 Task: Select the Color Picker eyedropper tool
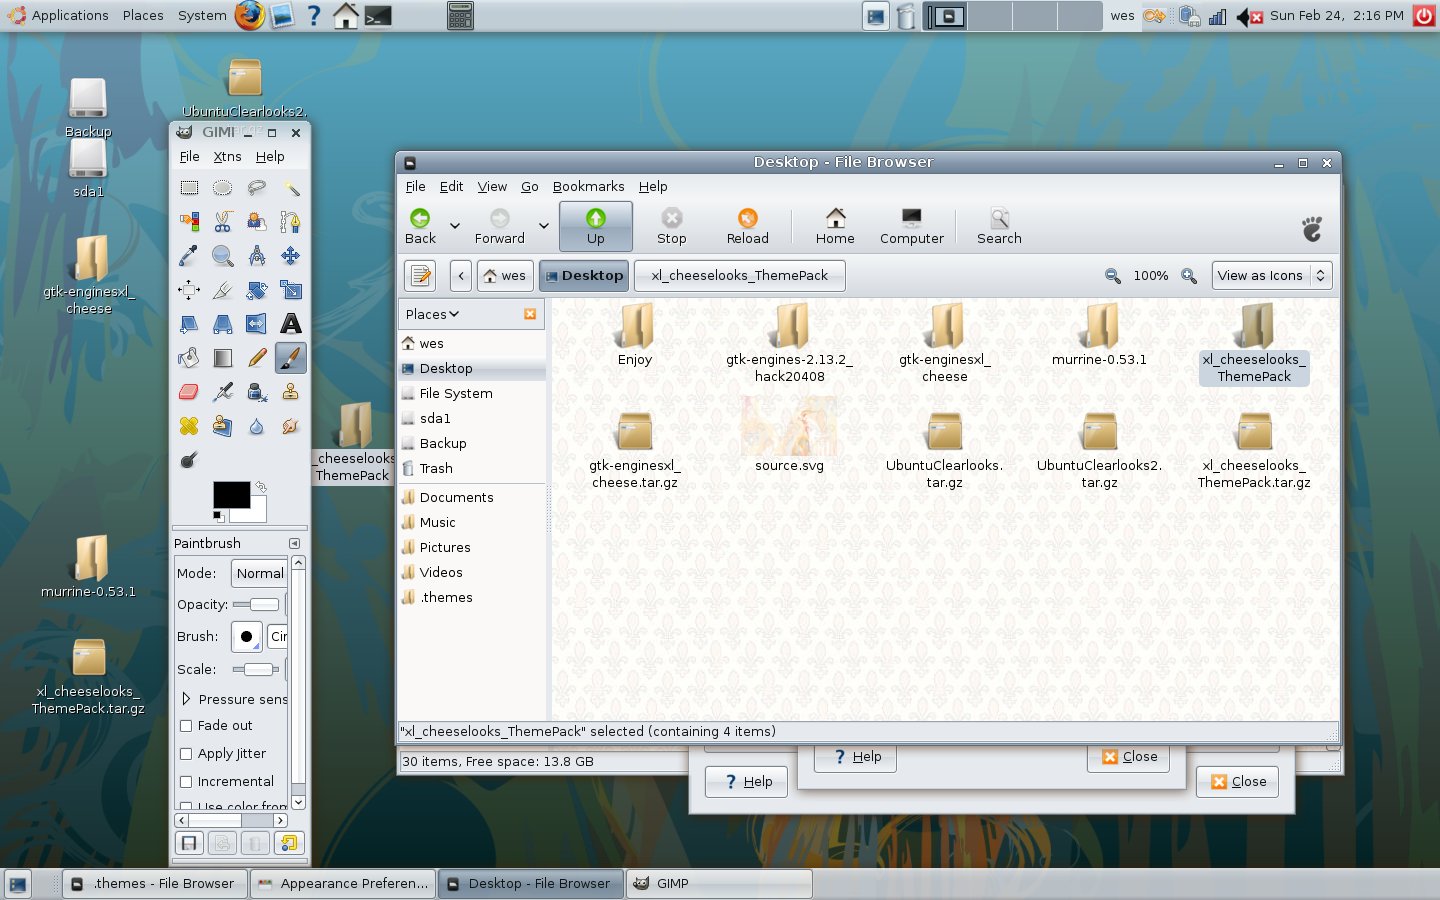189,256
